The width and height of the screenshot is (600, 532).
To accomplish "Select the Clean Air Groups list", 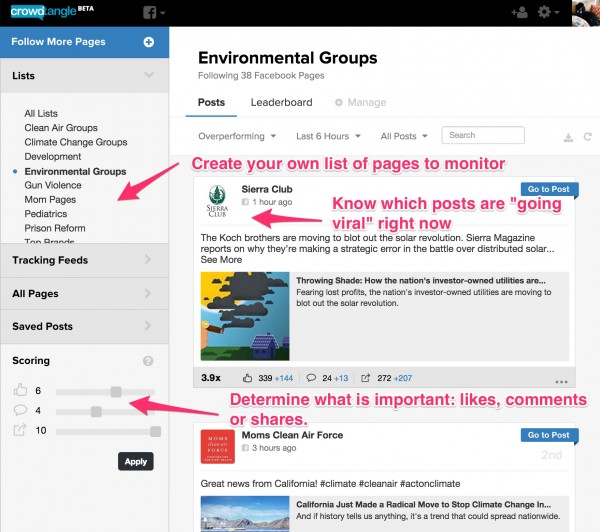I will 61,128.
